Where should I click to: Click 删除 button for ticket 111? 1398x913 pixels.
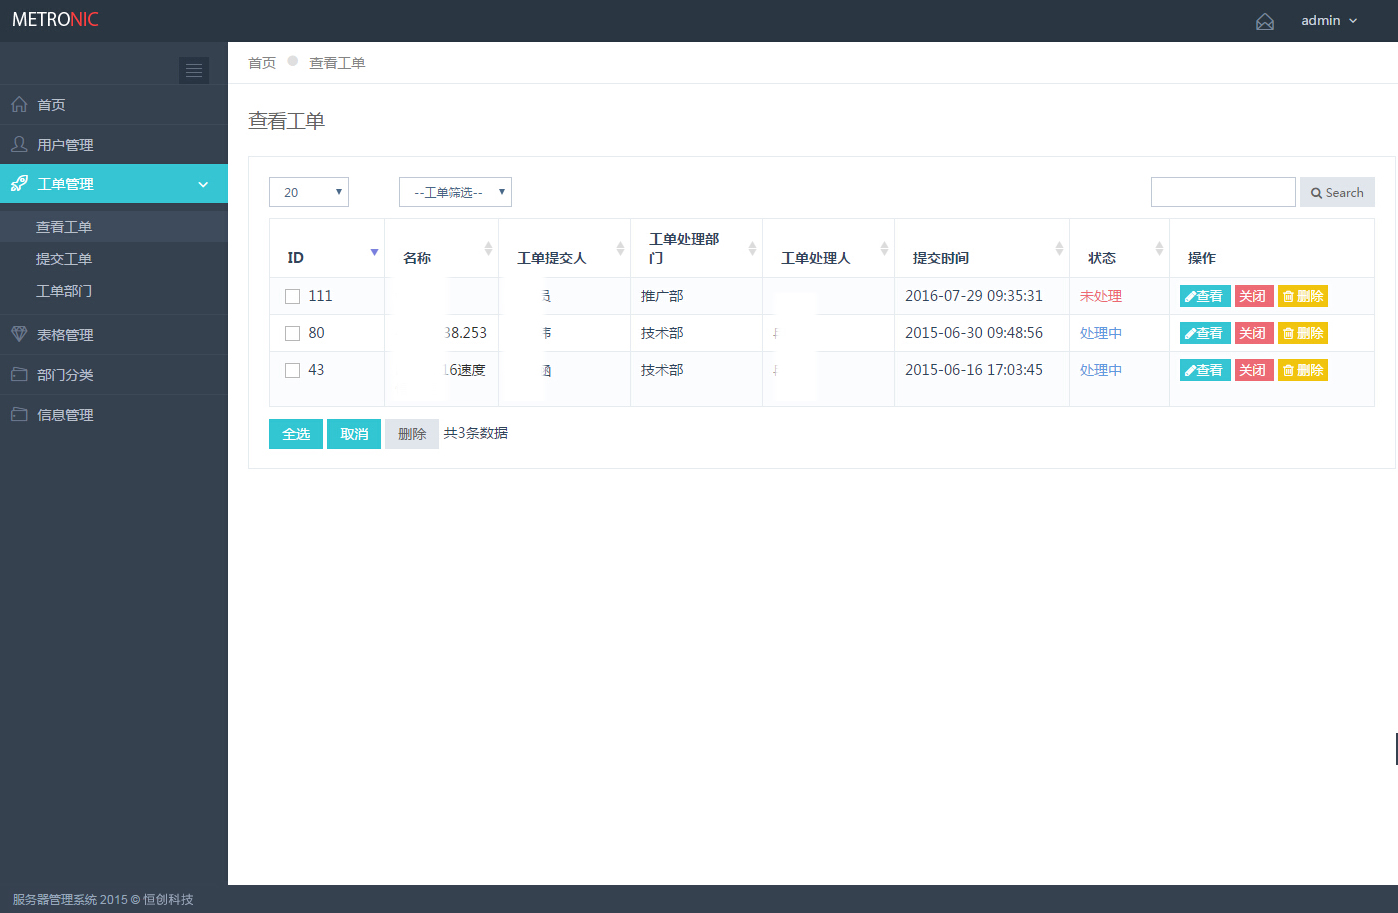1303,296
